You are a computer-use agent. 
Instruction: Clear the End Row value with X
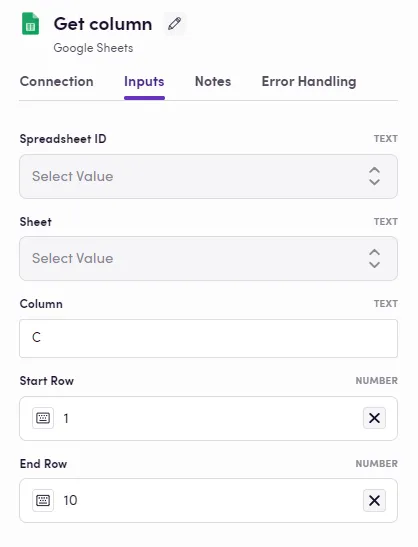click(374, 500)
